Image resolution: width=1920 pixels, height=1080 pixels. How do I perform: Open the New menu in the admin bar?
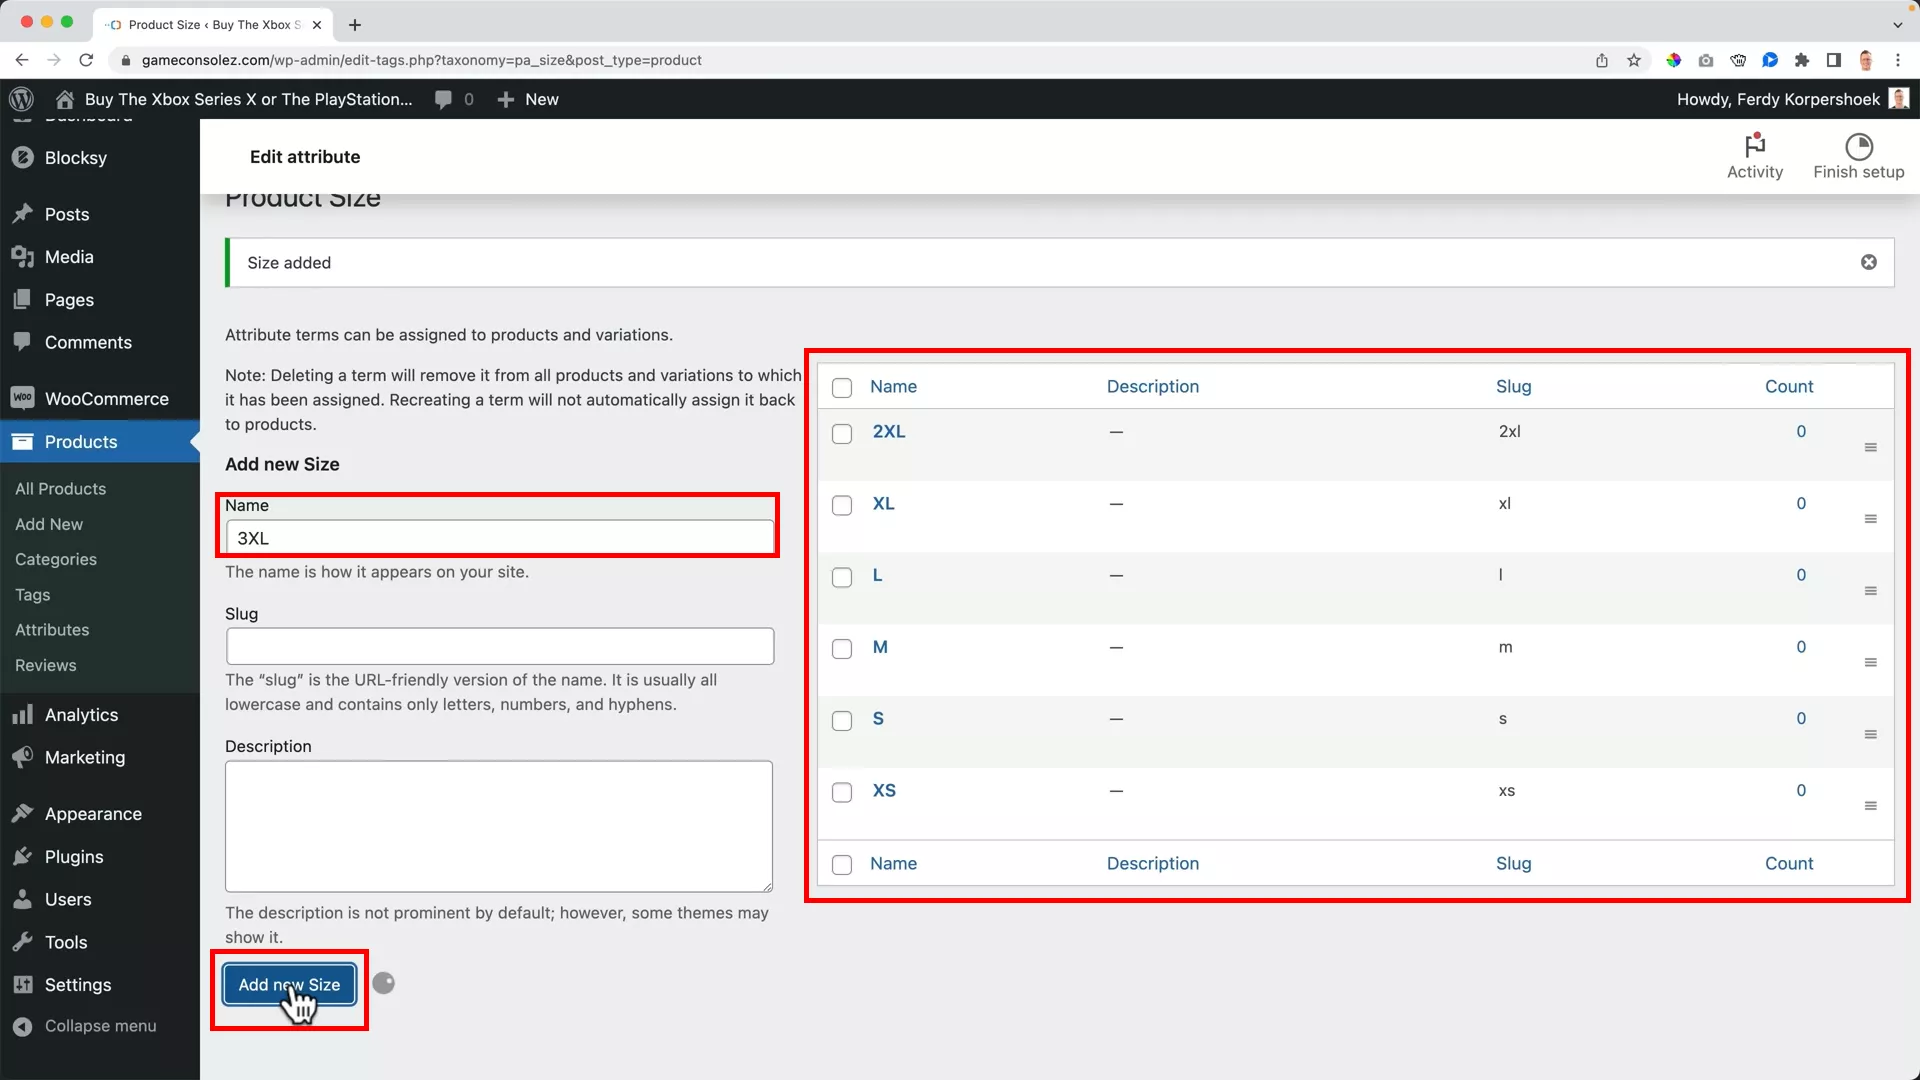(x=528, y=99)
